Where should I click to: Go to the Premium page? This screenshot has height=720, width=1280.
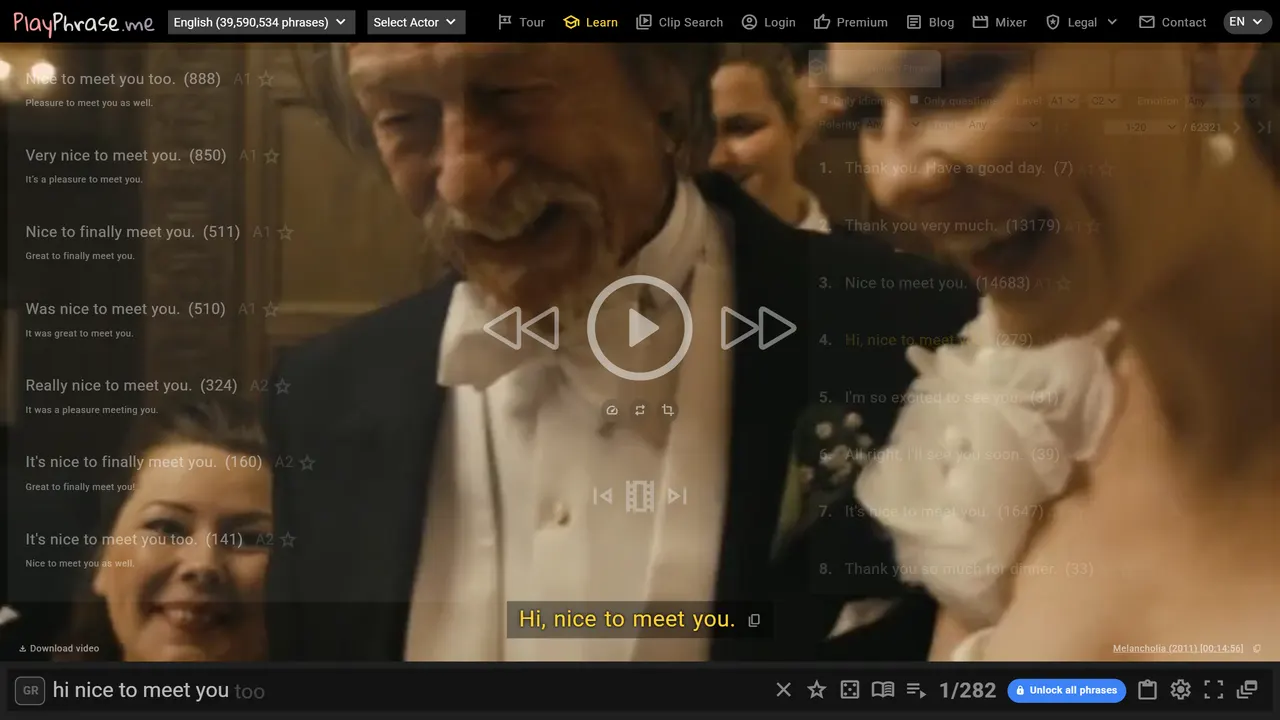tap(851, 22)
